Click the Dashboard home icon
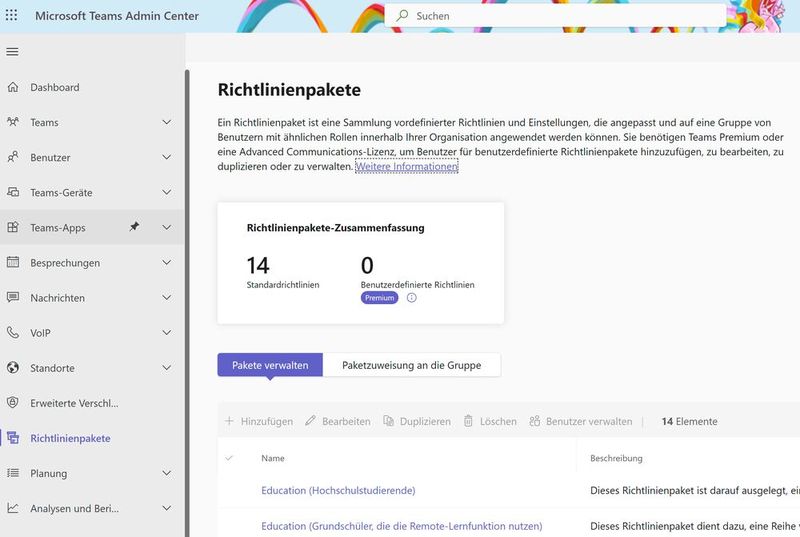Screen dimensions: 800x537 tap(13, 87)
